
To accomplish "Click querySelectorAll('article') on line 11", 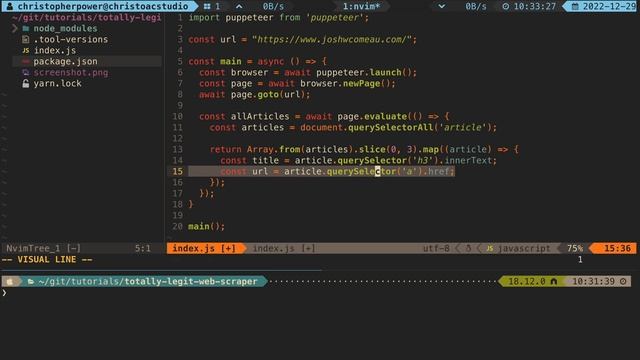I will pos(420,128).
